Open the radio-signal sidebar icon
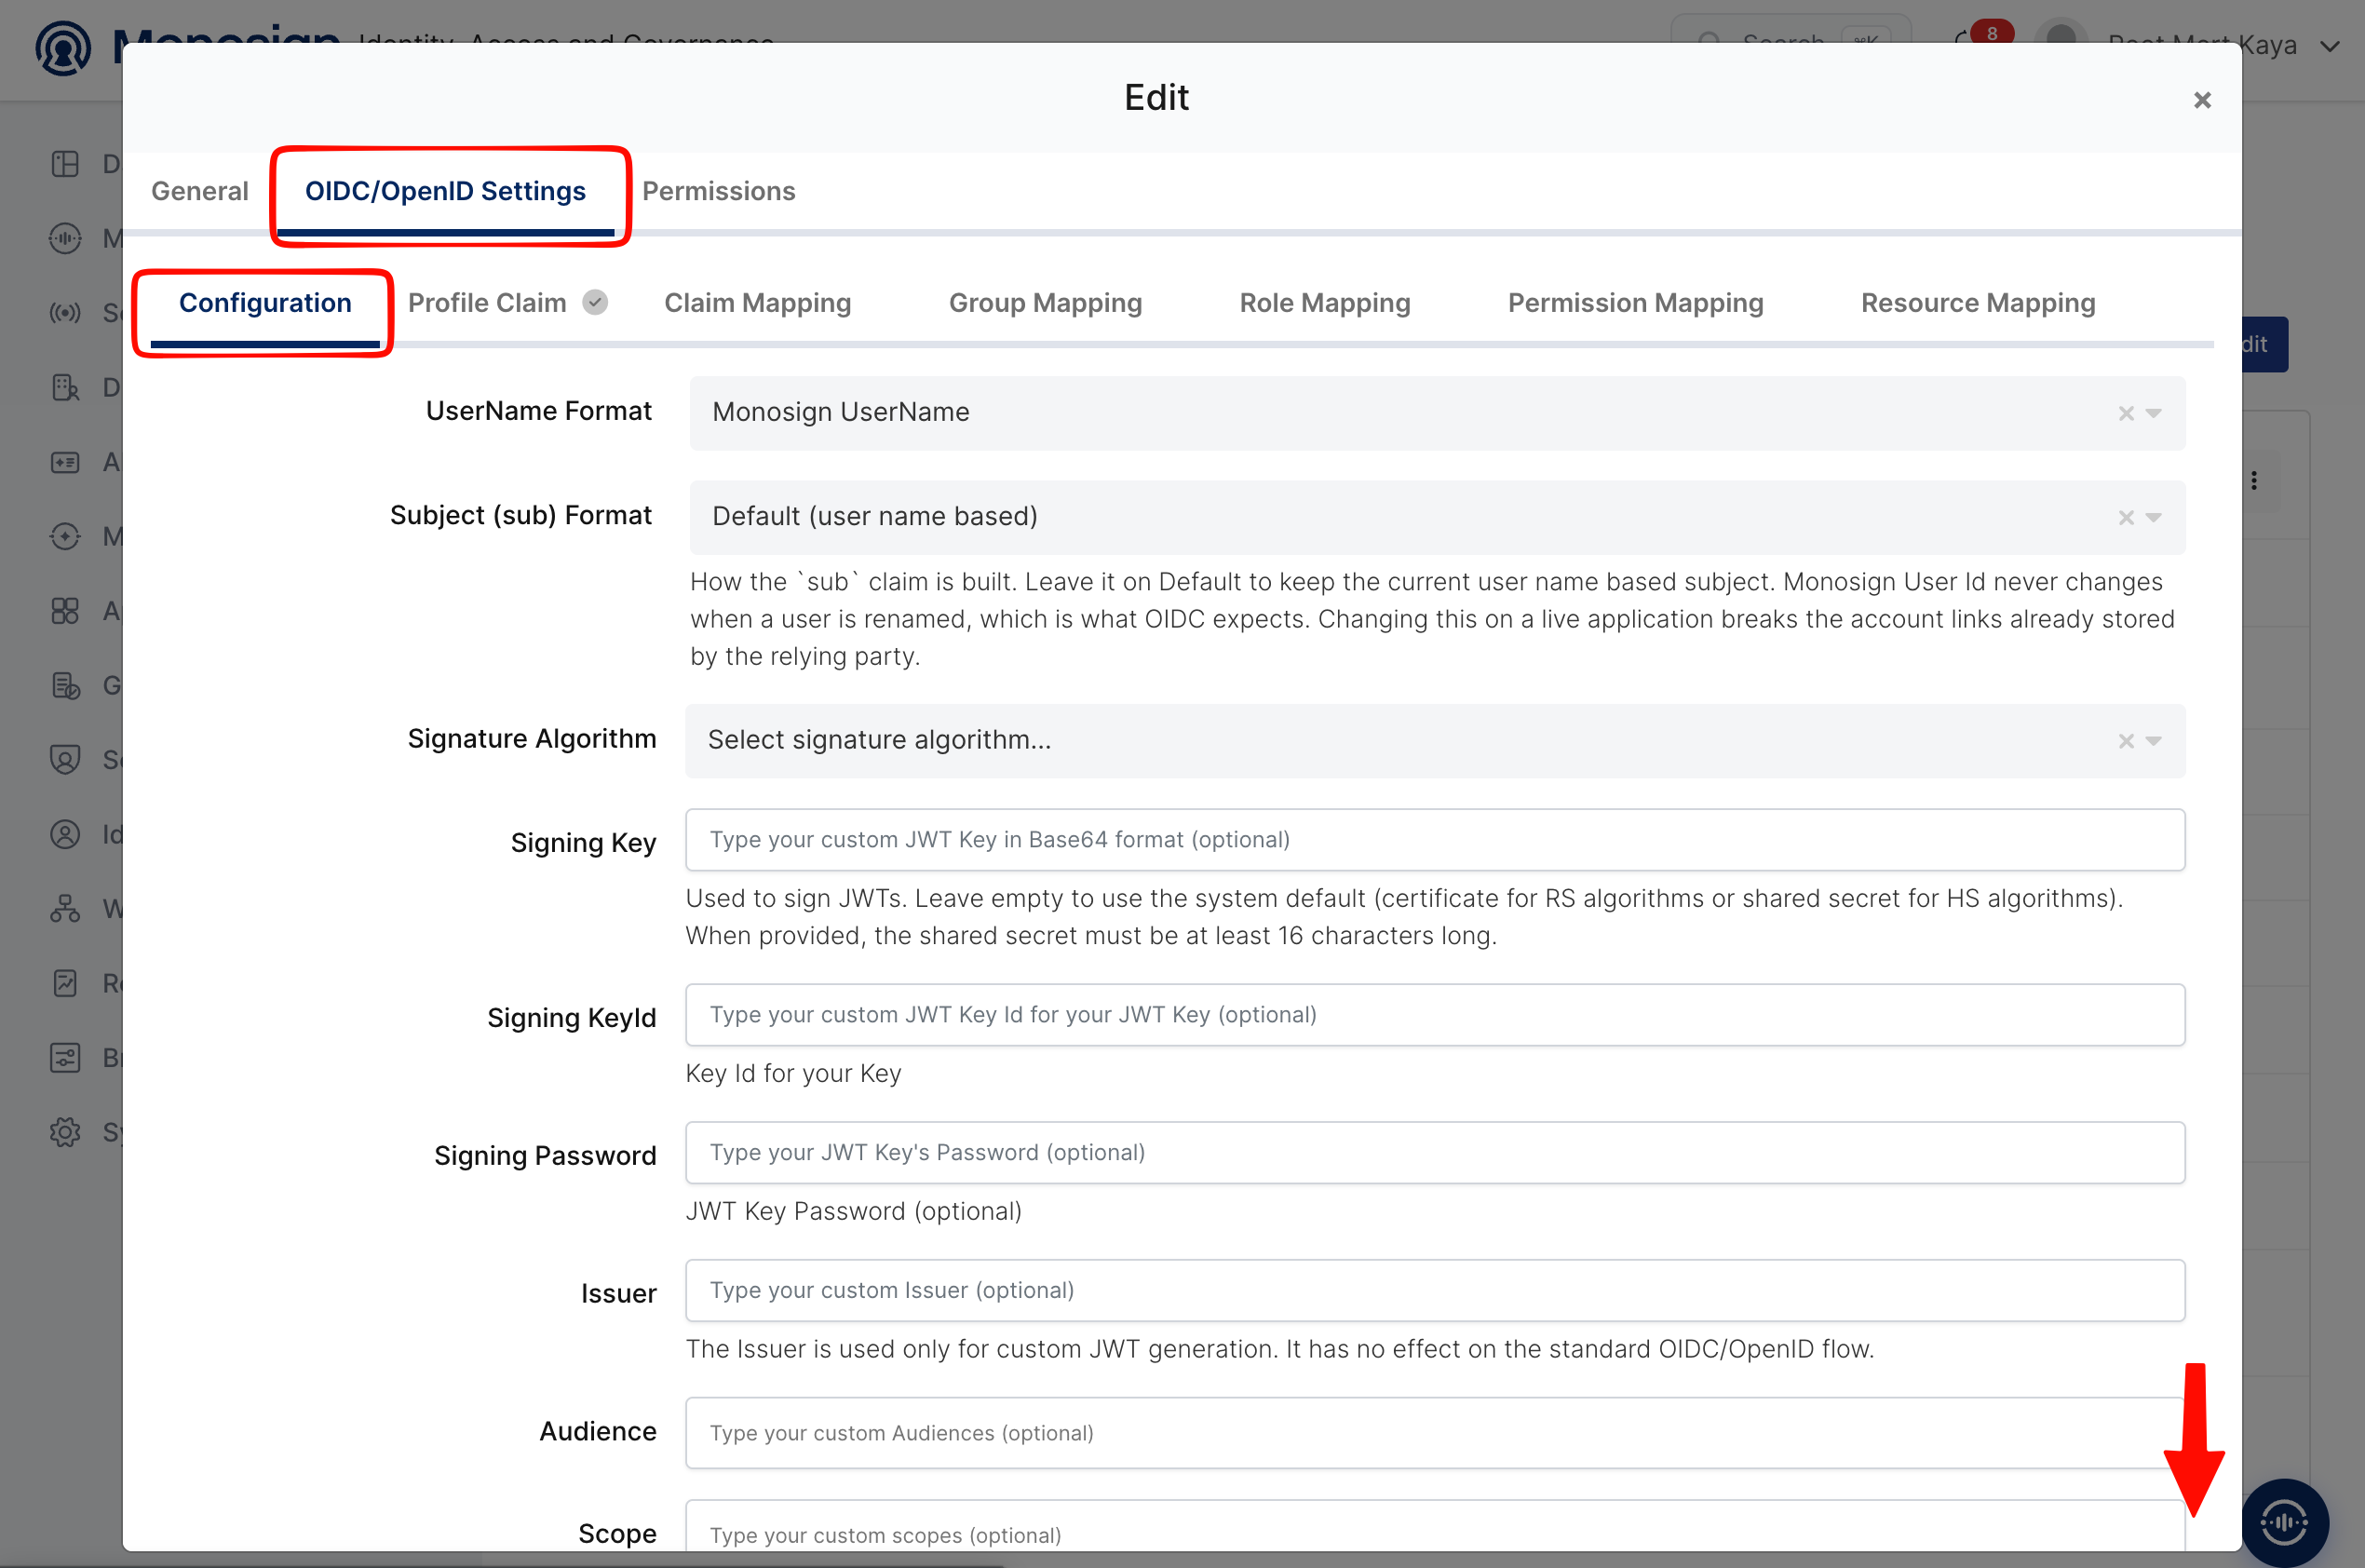The width and height of the screenshot is (2365, 1568). point(65,313)
